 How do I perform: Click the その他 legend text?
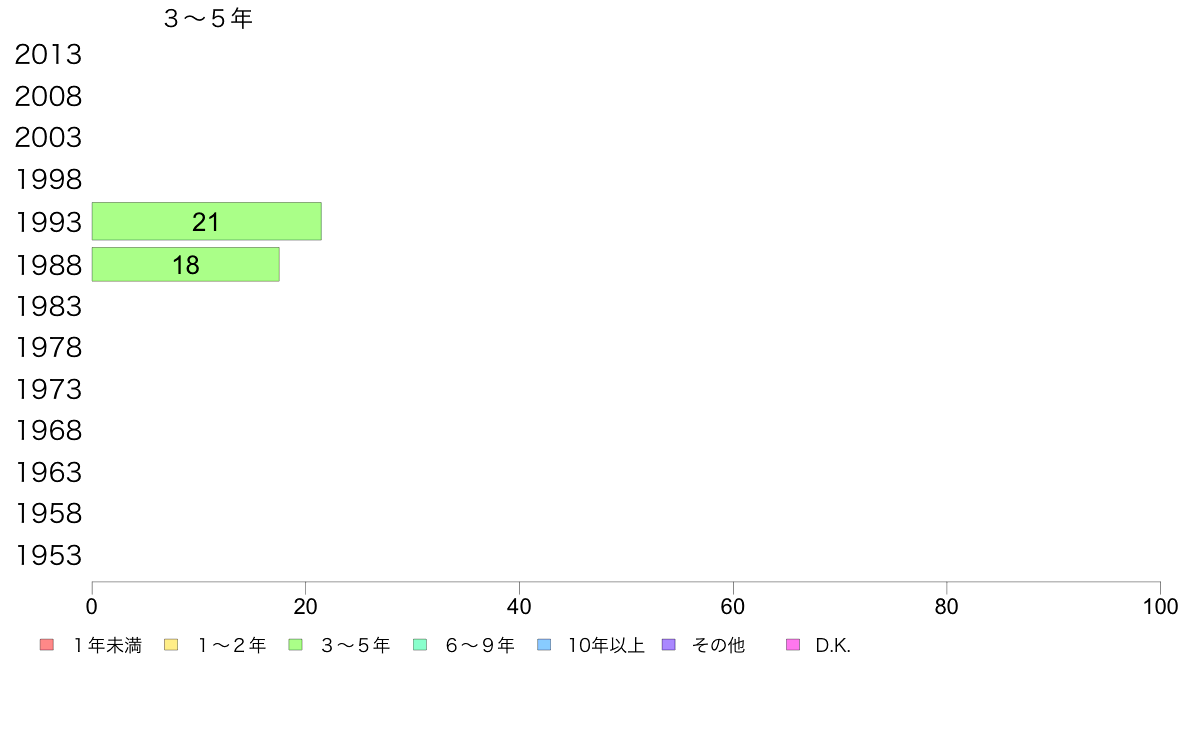click(x=718, y=646)
